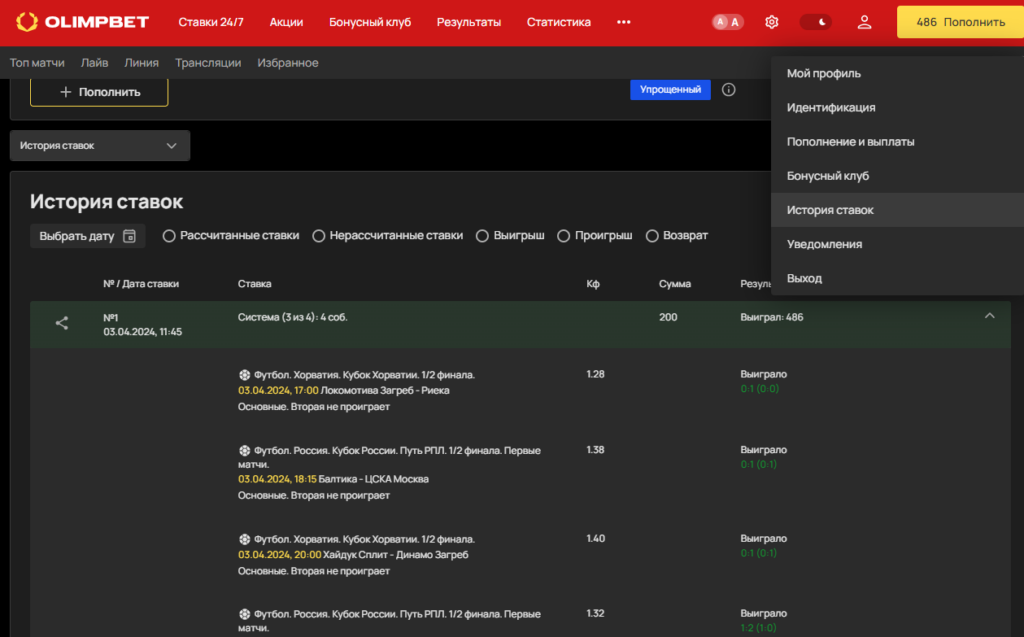Open Акции in top menu
The height and width of the screenshot is (637, 1024).
286,22
